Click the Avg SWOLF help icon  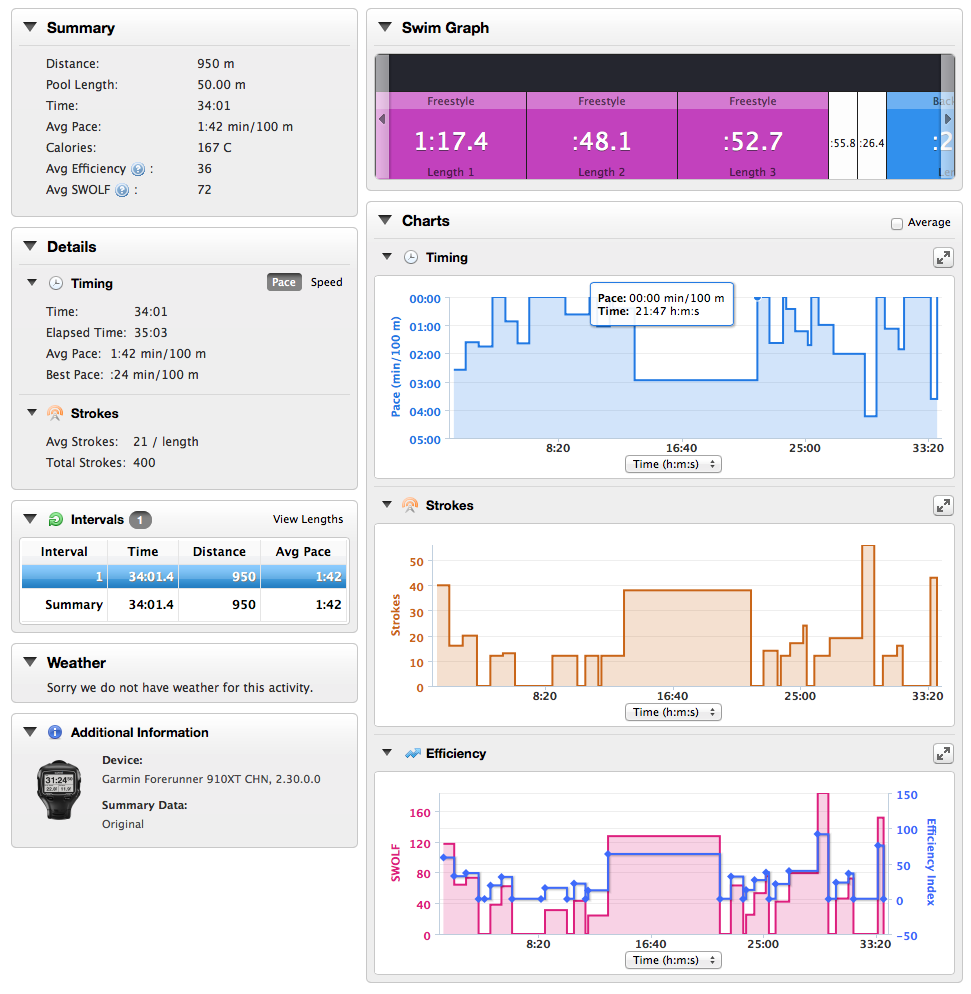122,190
